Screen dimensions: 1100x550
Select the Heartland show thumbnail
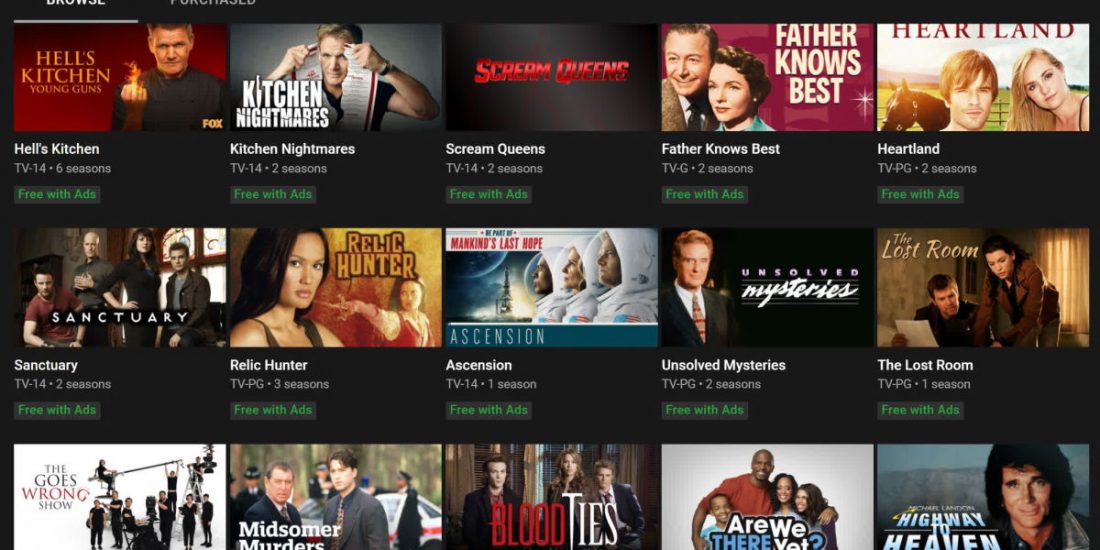983,77
